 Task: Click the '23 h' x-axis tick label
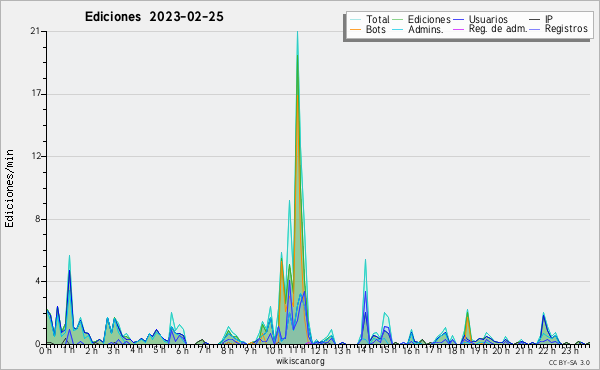pyautogui.click(x=569, y=350)
